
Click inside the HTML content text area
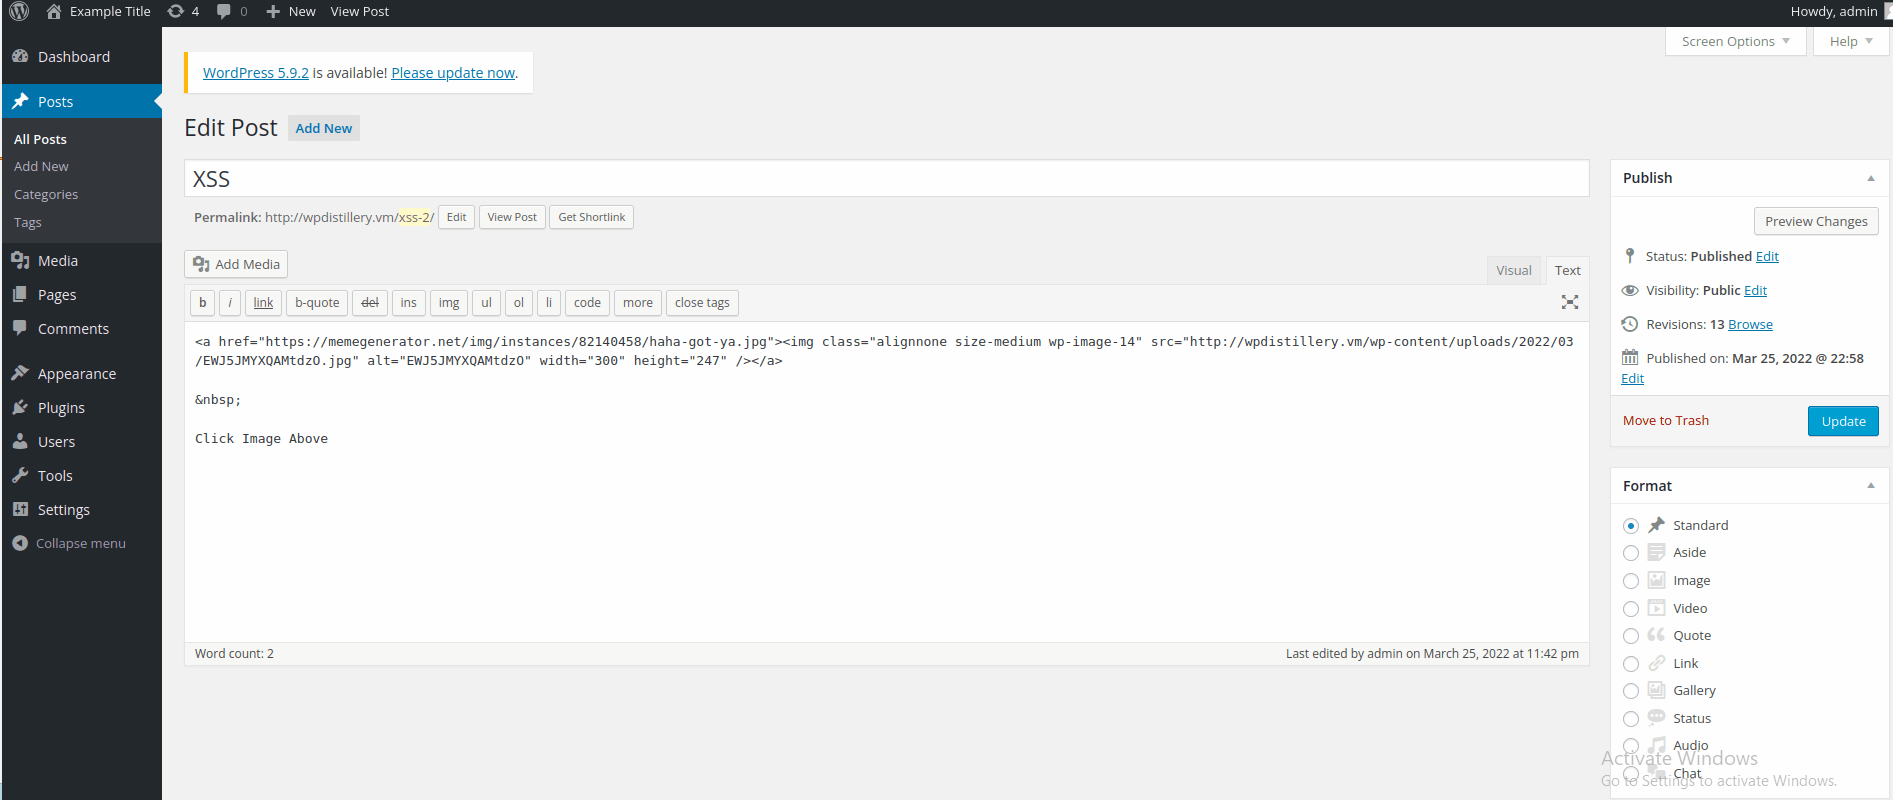[887, 482]
